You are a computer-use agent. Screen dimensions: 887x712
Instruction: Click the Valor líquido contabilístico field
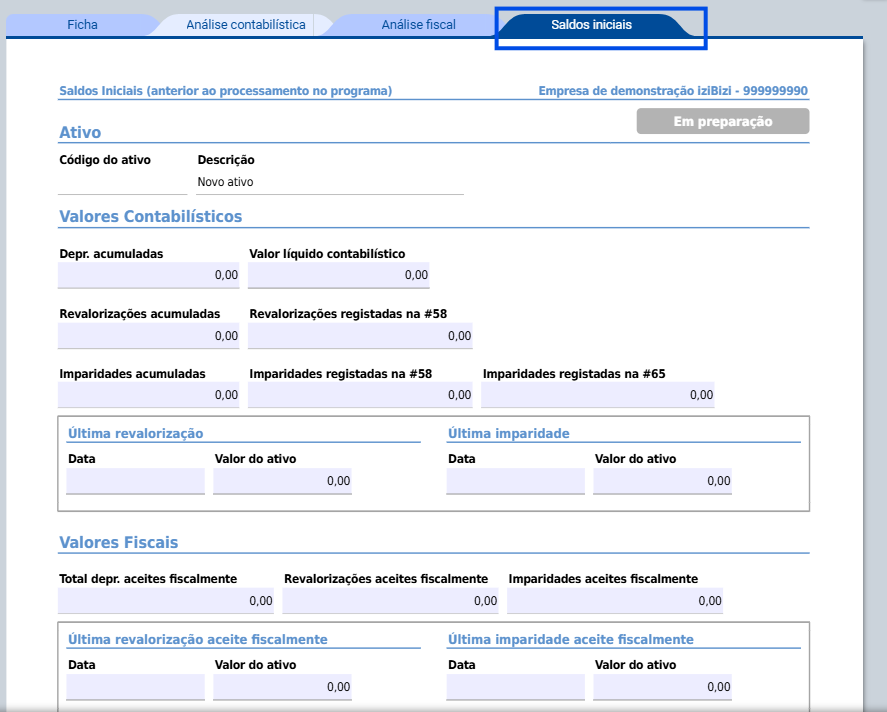coord(339,275)
